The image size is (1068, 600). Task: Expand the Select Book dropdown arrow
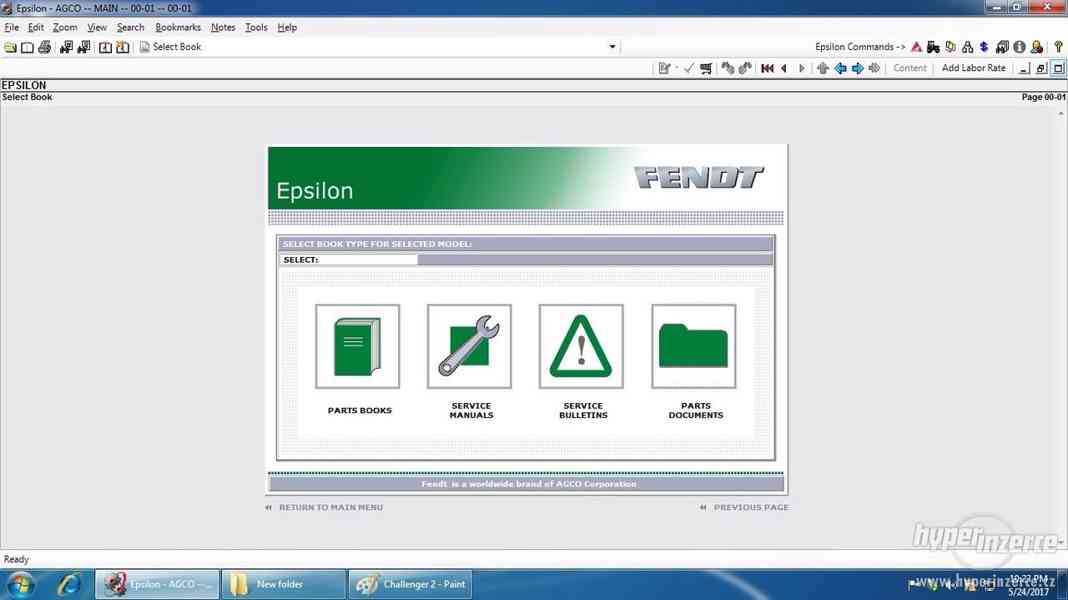click(x=612, y=47)
